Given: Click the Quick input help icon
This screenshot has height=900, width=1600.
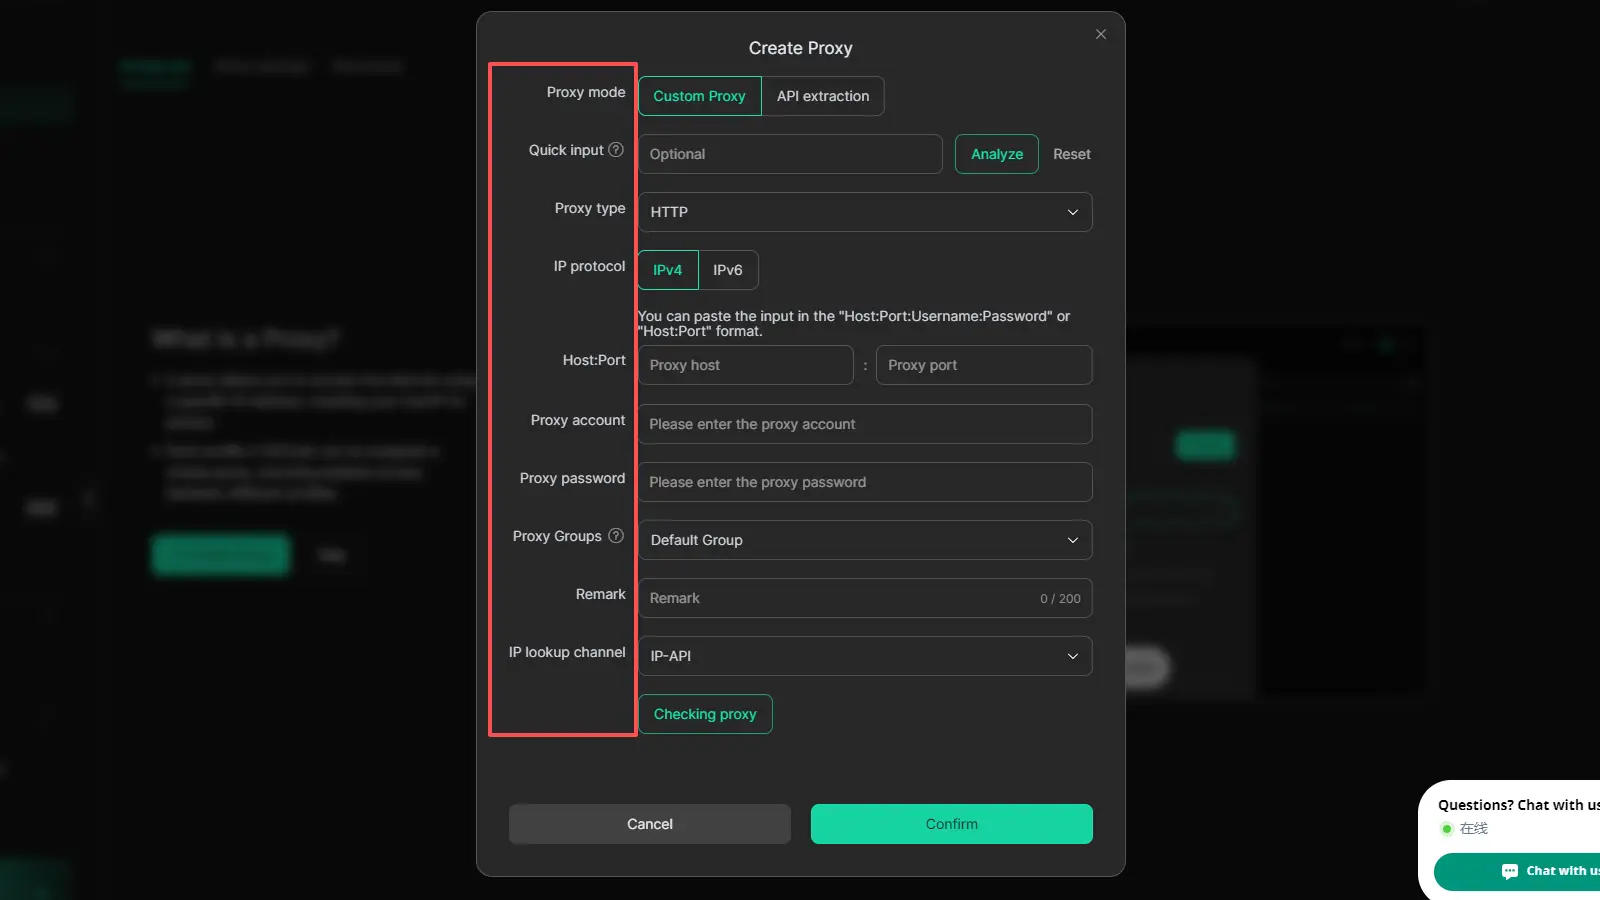Looking at the screenshot, I should tap(616, 150).
